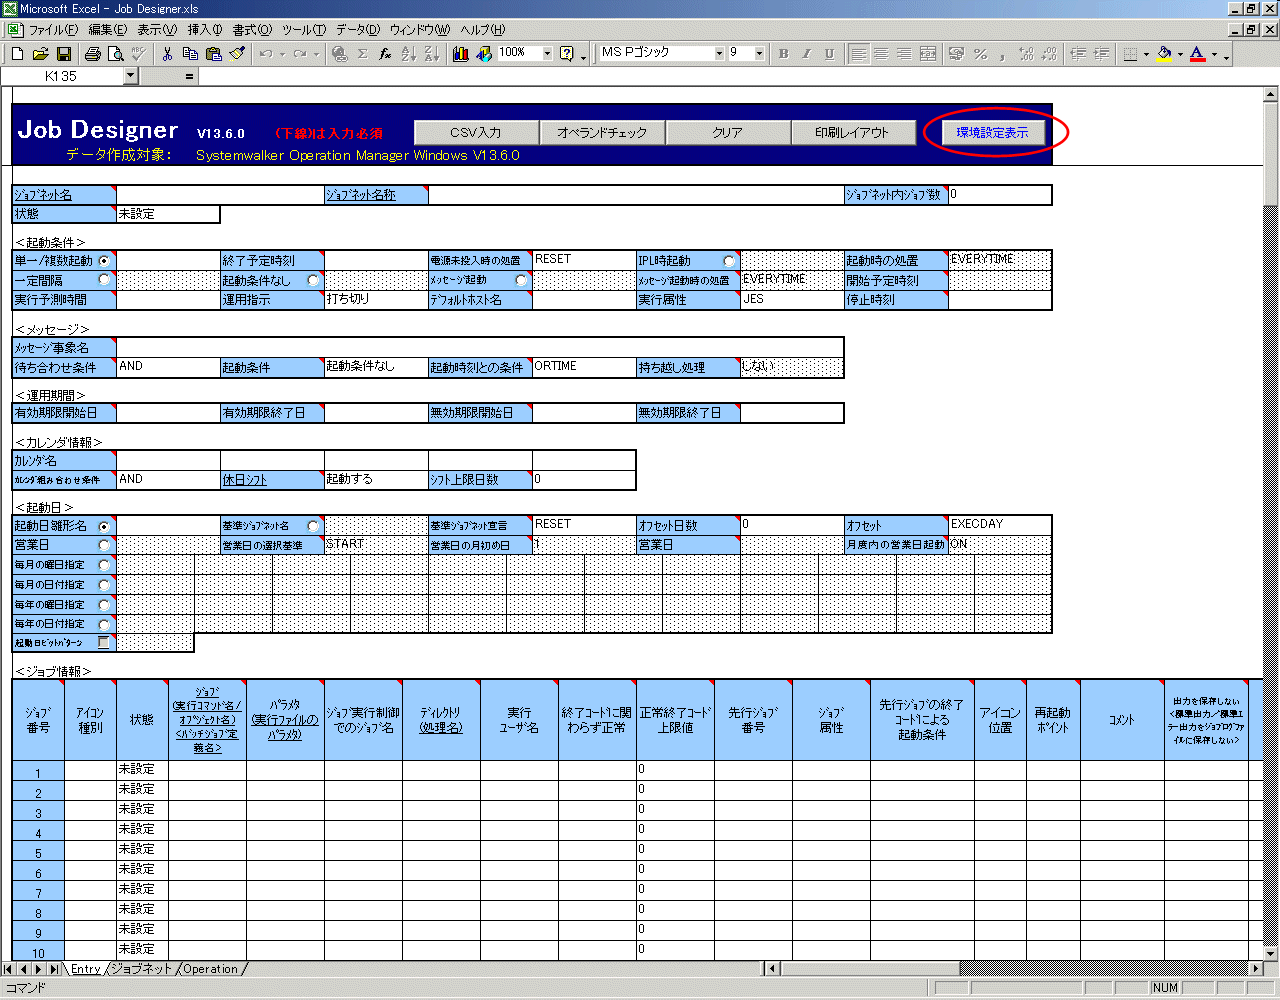Choose the 毎年の曜日指定 radio button
This screenshot has height=1000, width=1280.
(104, 604)
